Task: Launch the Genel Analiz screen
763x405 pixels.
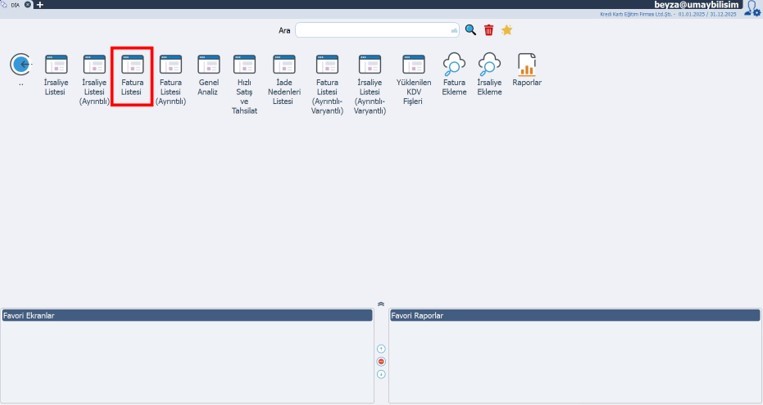Action: 208,65
